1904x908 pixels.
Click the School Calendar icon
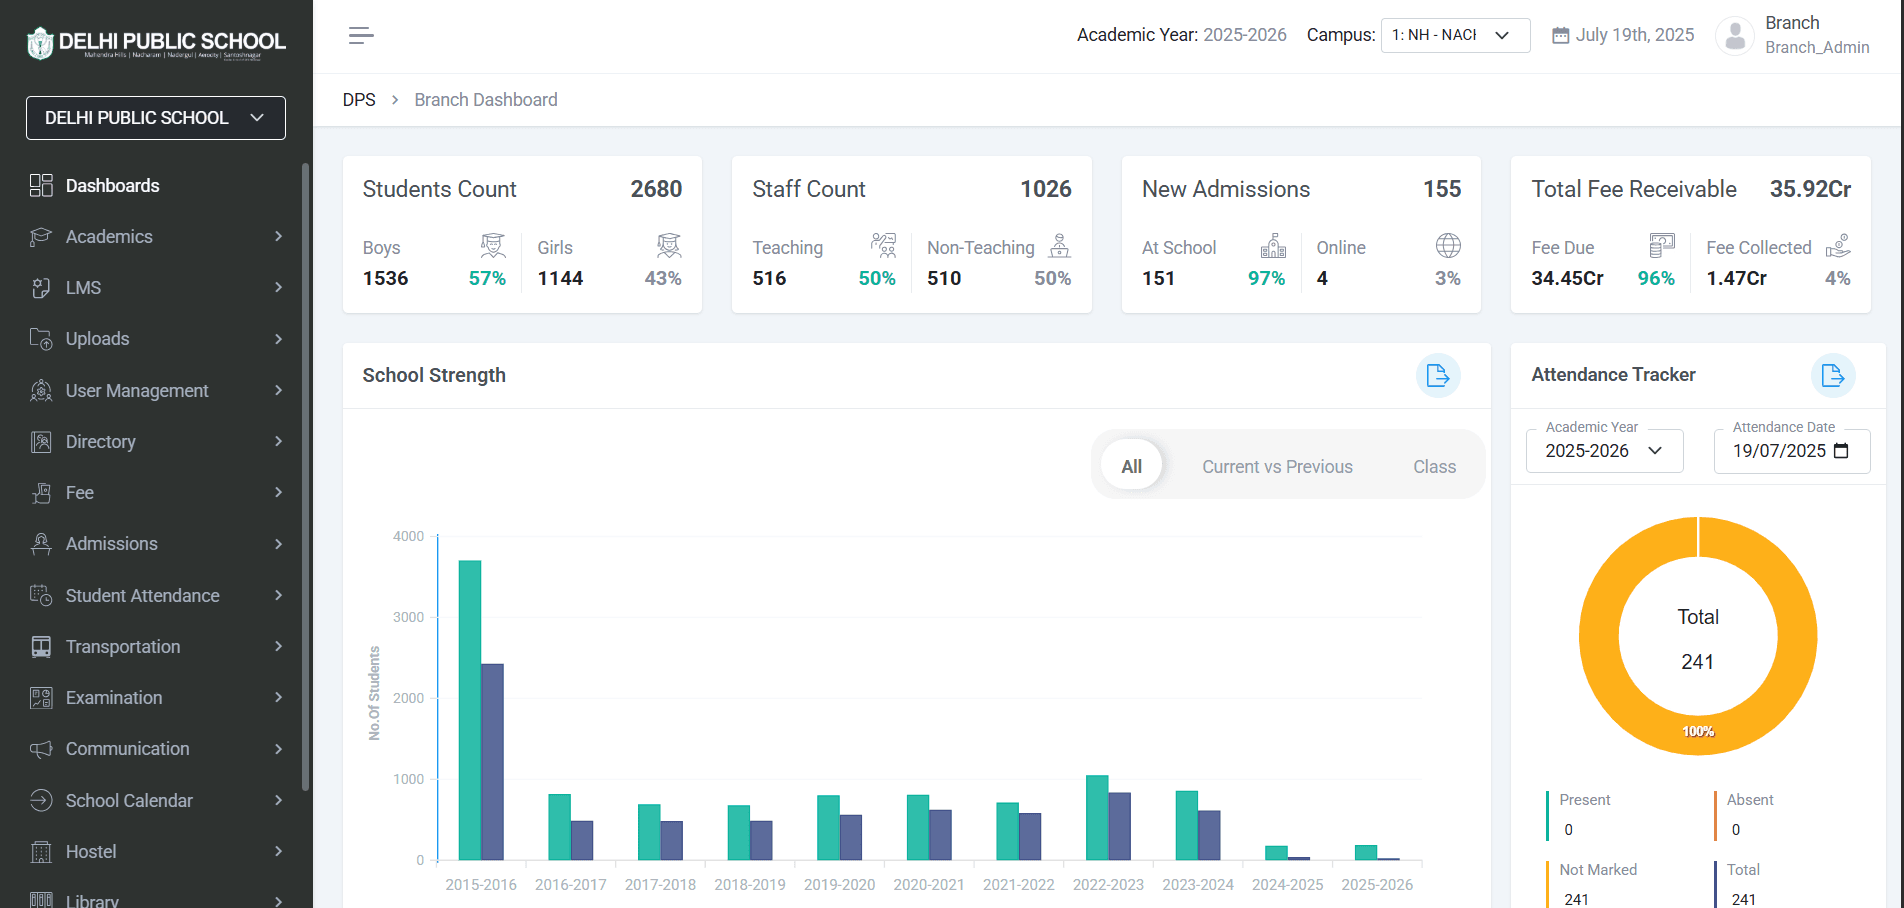(x=41, y=800)
